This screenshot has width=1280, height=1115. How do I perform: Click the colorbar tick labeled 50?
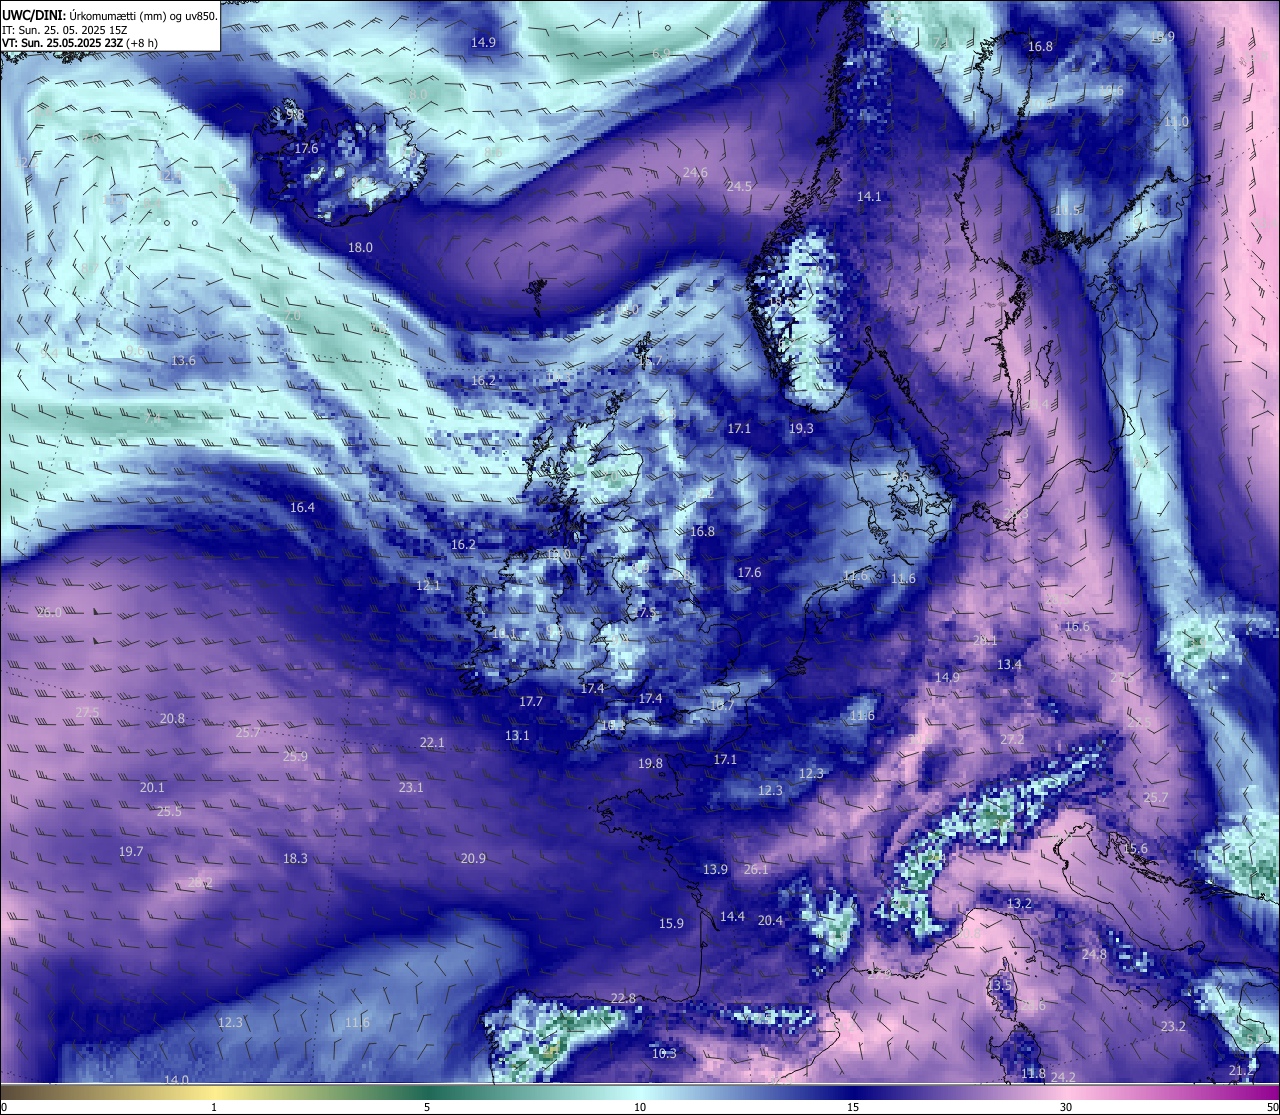click(x=1272, y=1107)
